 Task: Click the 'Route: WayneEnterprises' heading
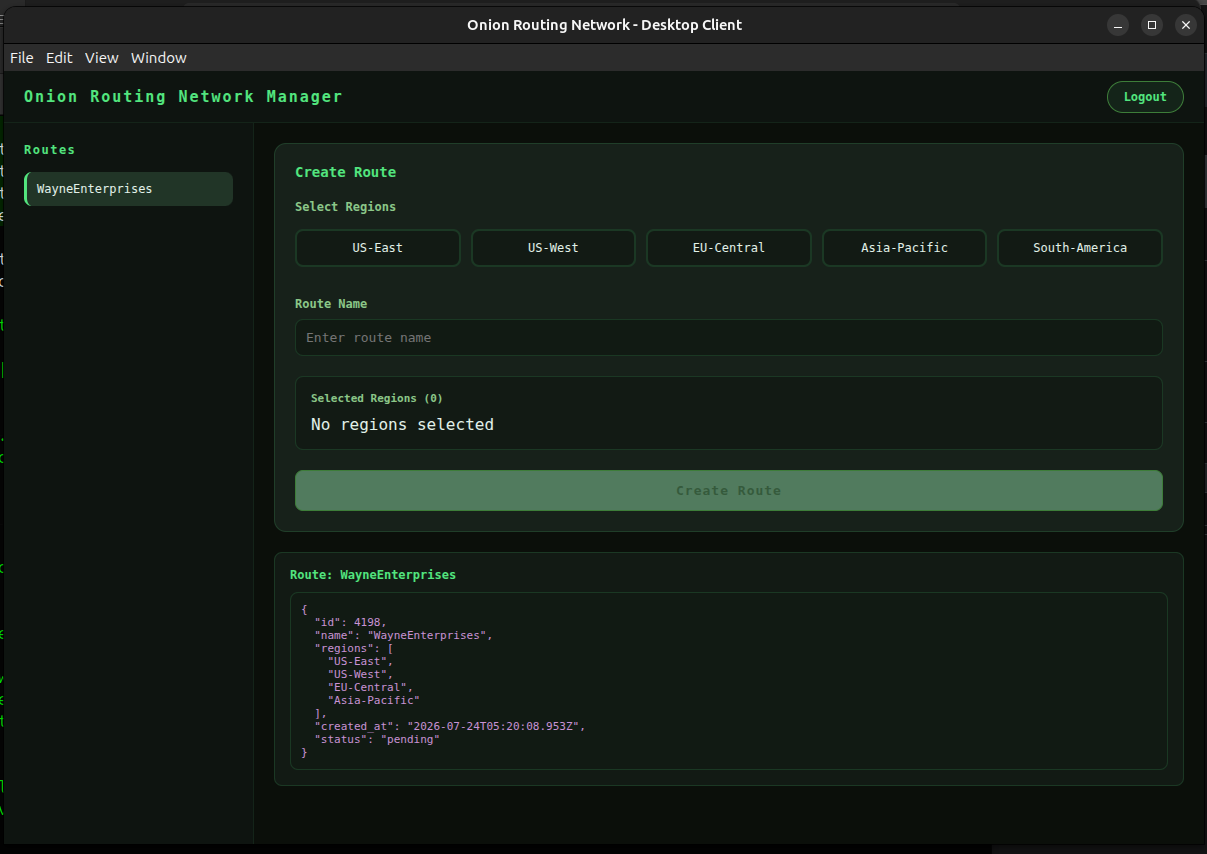click(x=373, y=575)
